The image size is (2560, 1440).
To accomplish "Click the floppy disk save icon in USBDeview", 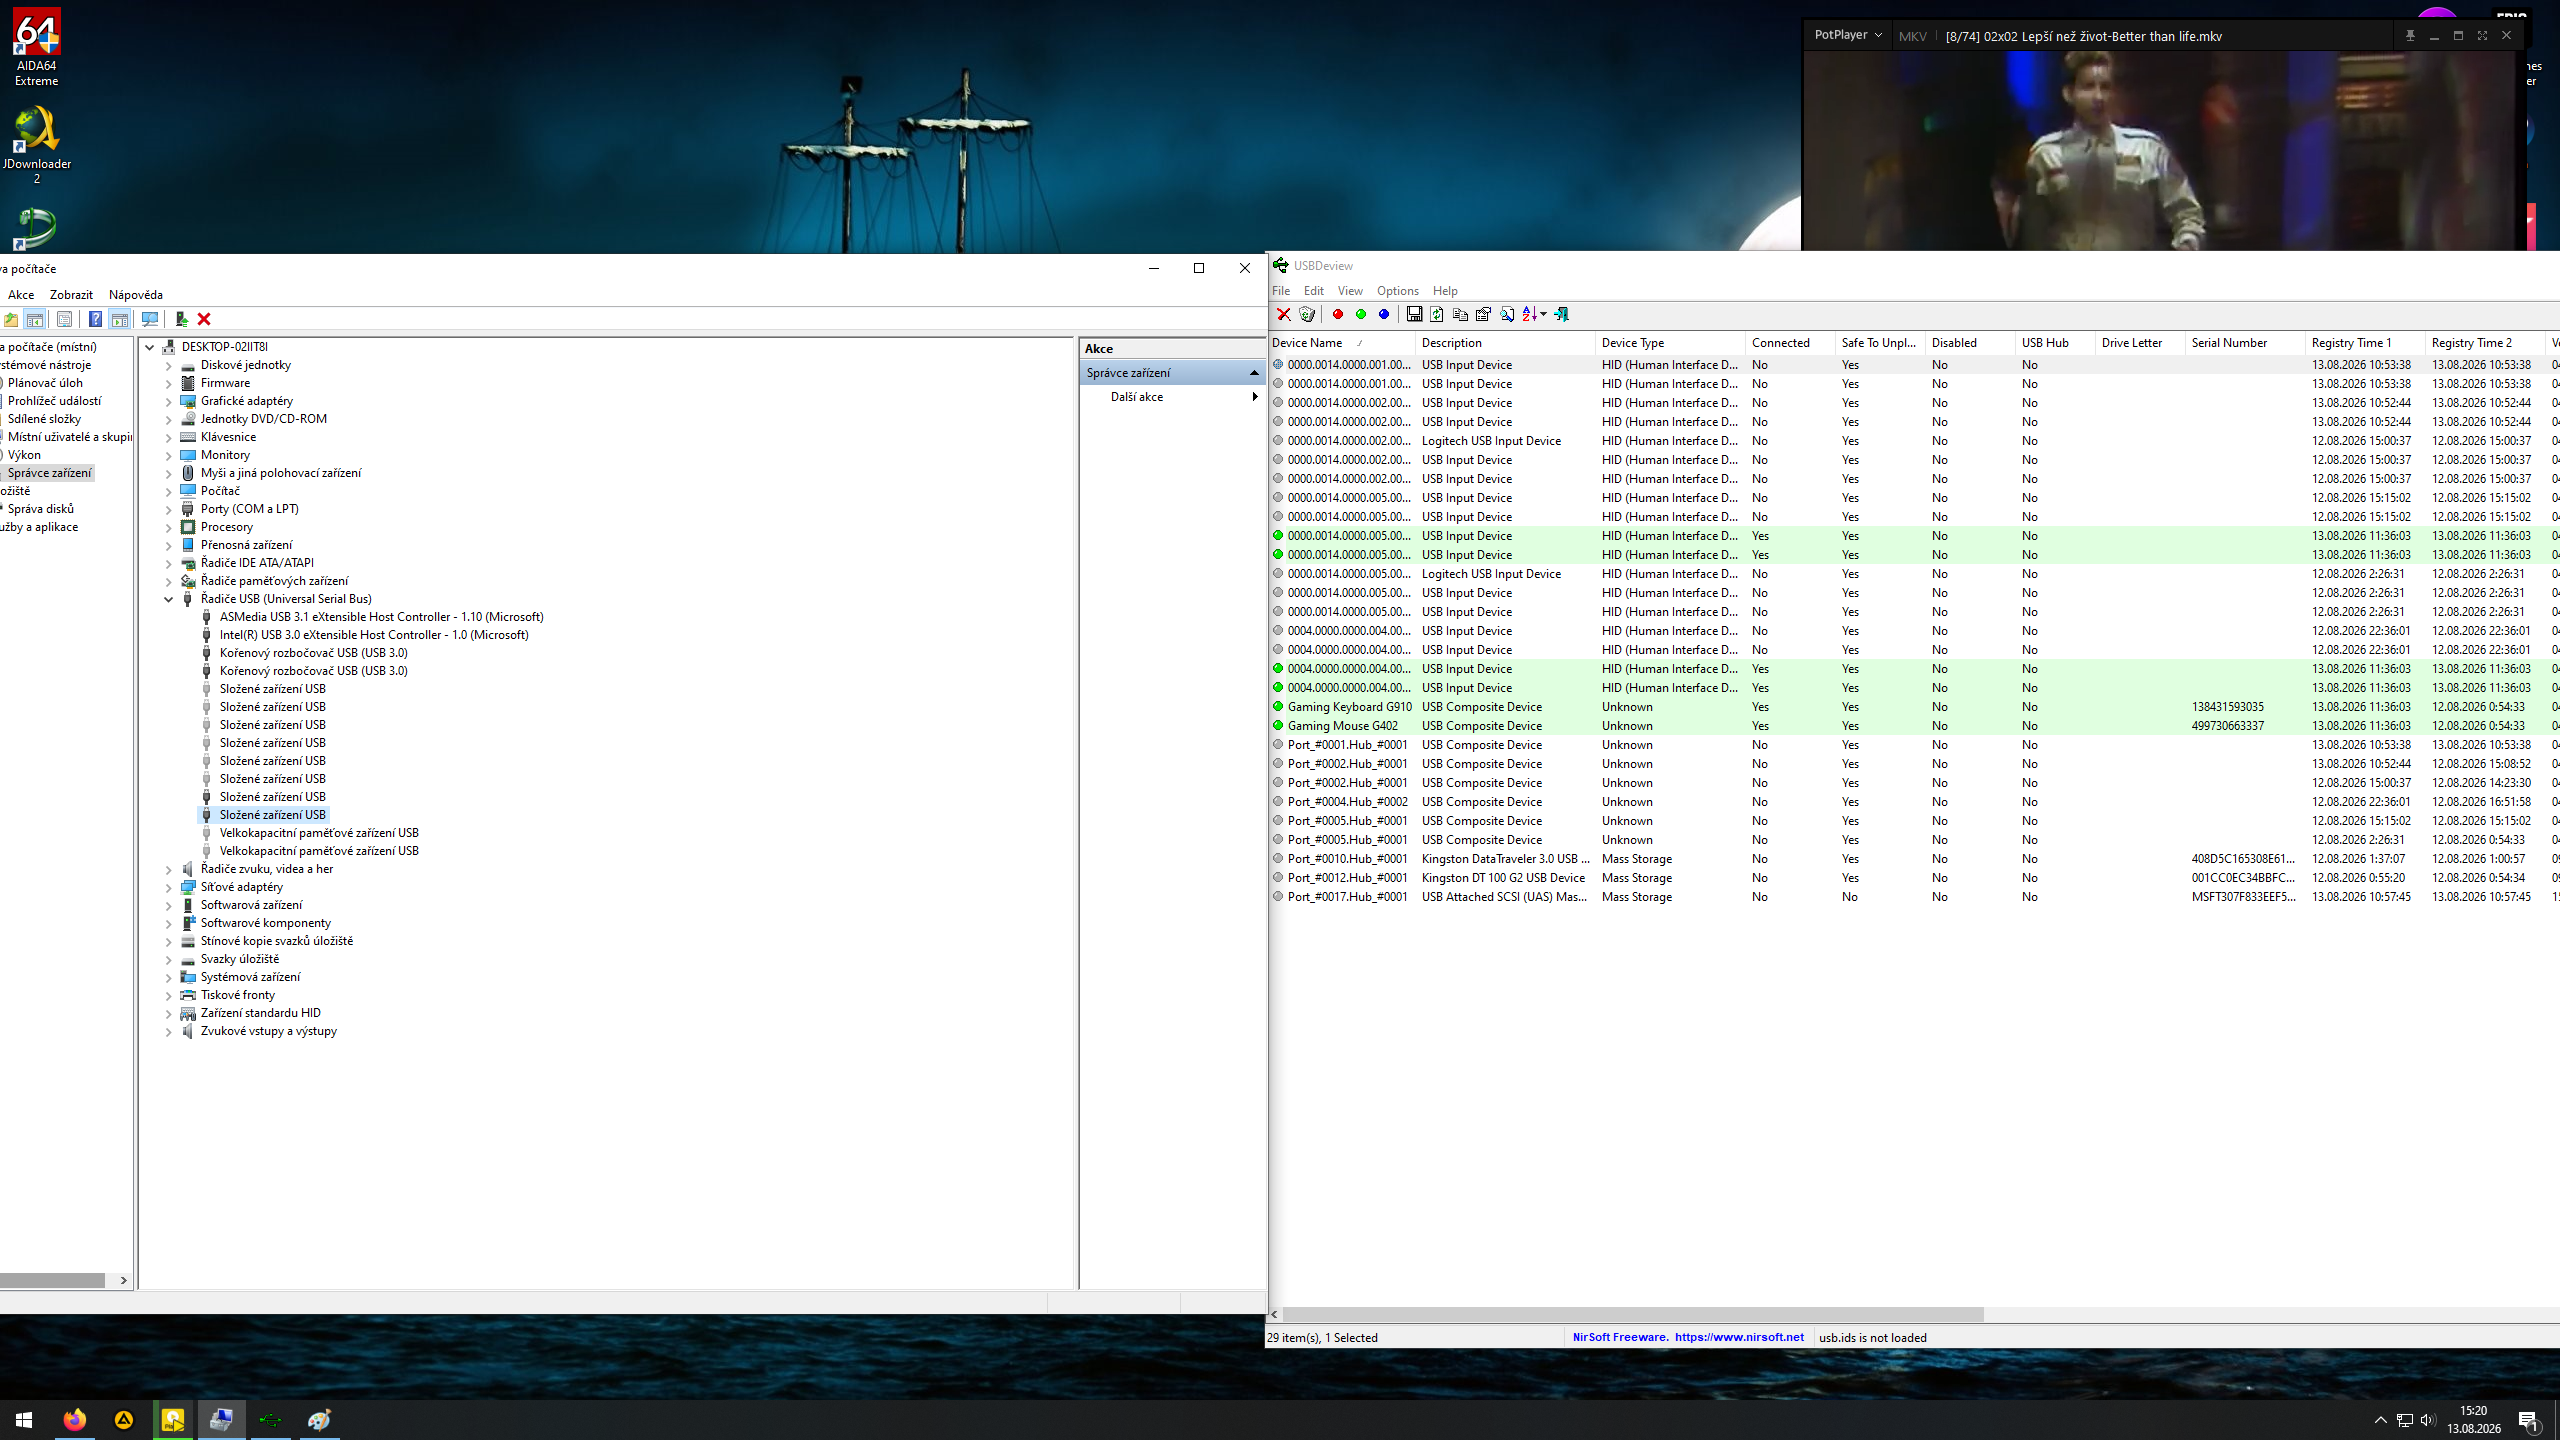I will [1414, 314].
